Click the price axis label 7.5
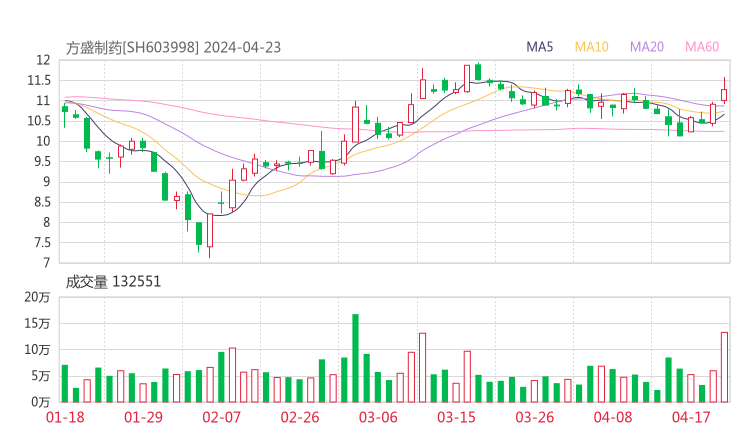The width and height of the screenshot is (740, 440). [41, 243]
